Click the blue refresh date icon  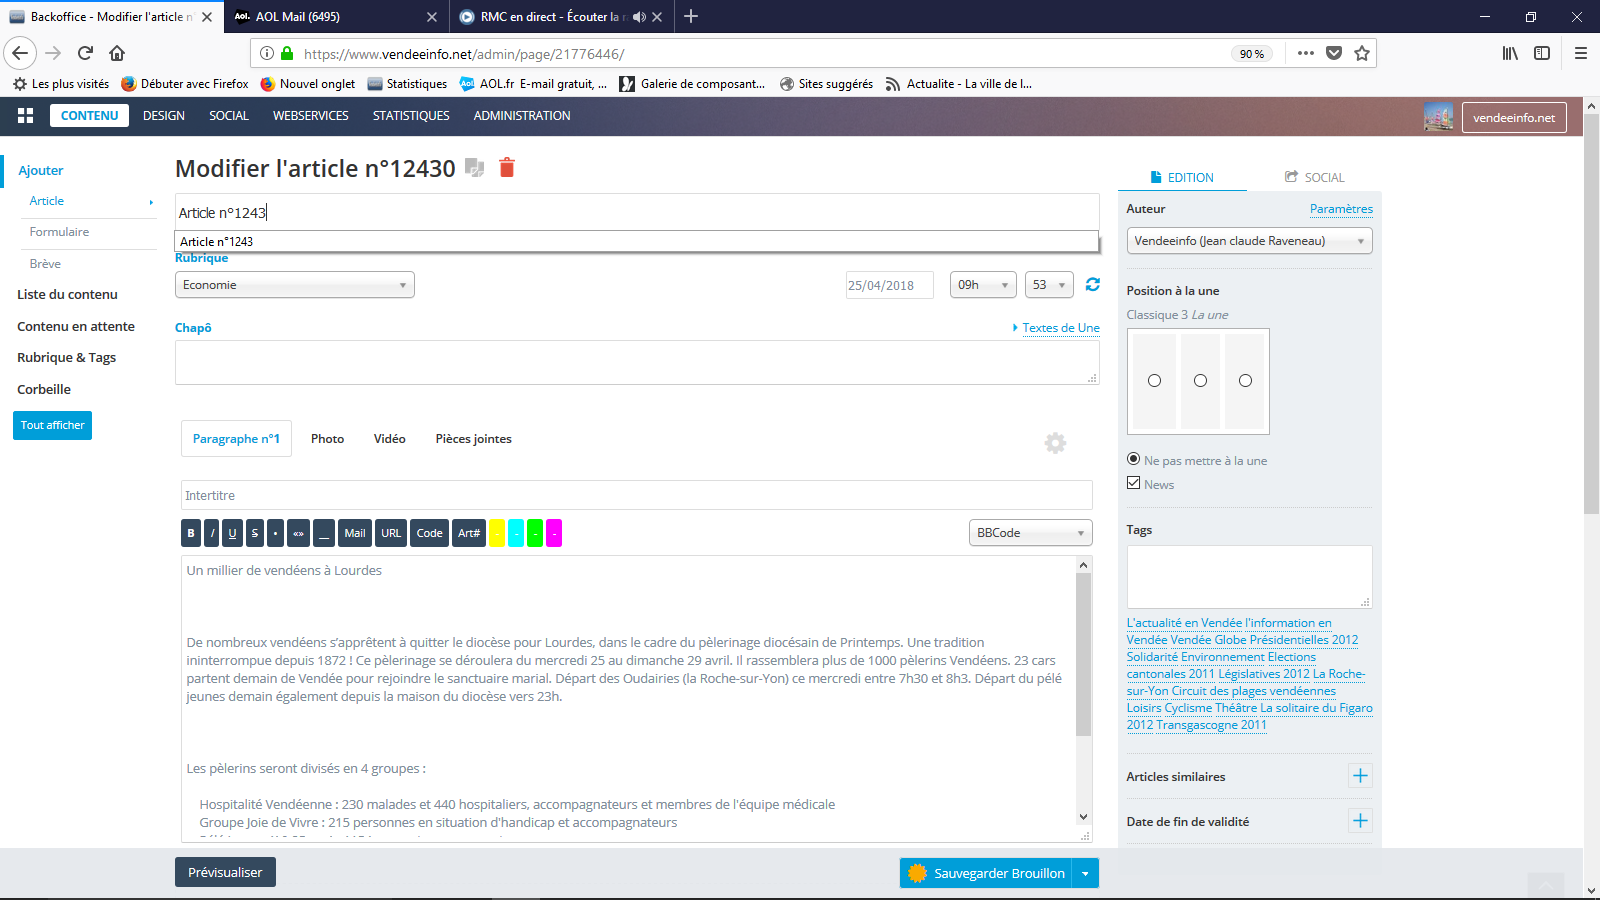(x=1092, y=285)
